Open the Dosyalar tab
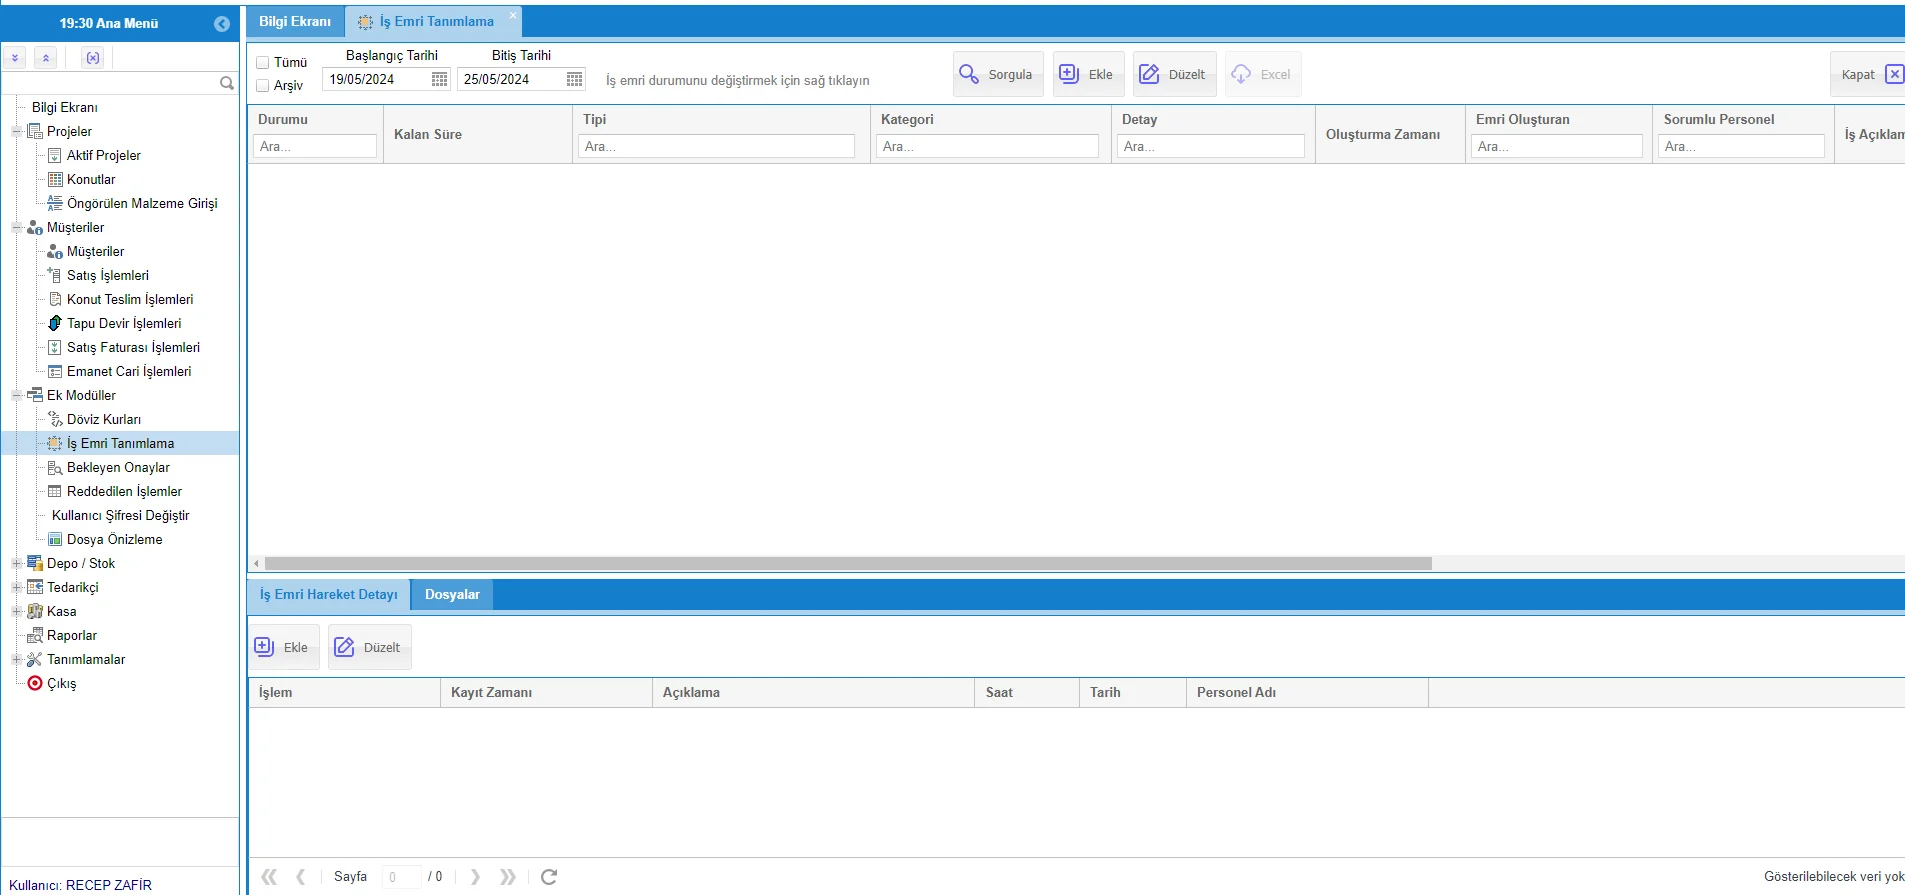This screenshot has height=895, width=1905. point(452,595)
